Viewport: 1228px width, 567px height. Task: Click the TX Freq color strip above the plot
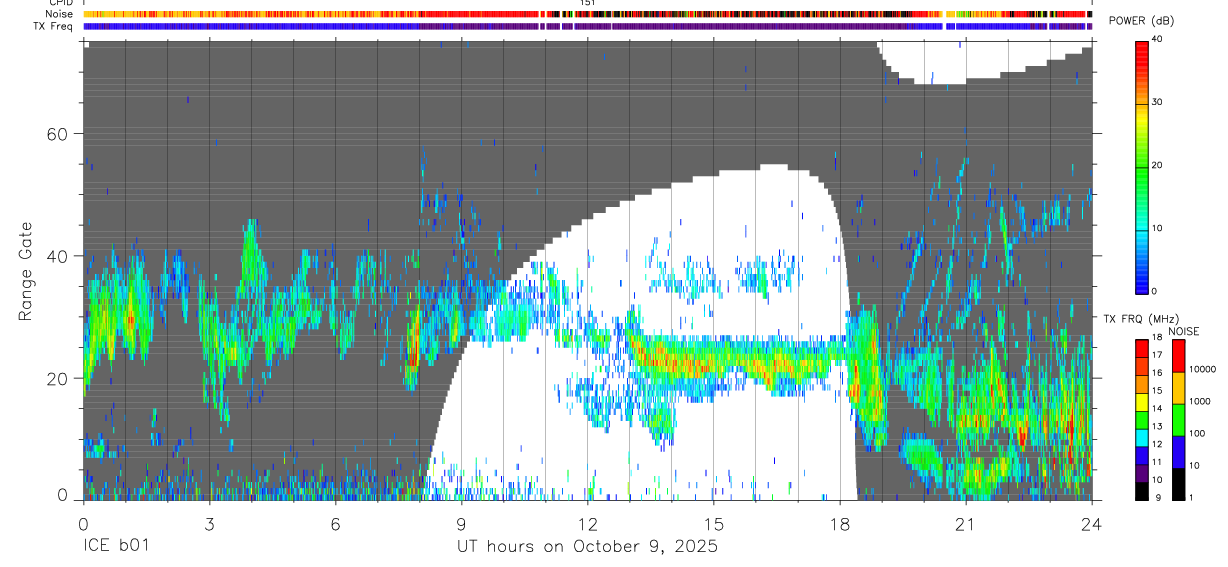[587, 26]
